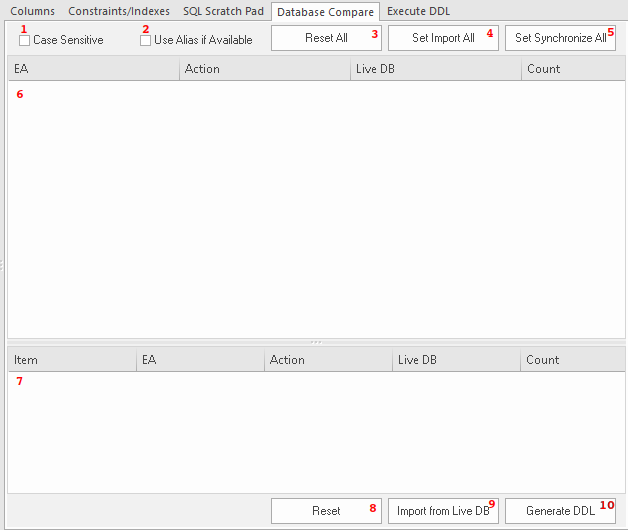
Task: Click Import from Live DB button
Action: [443, 511]
